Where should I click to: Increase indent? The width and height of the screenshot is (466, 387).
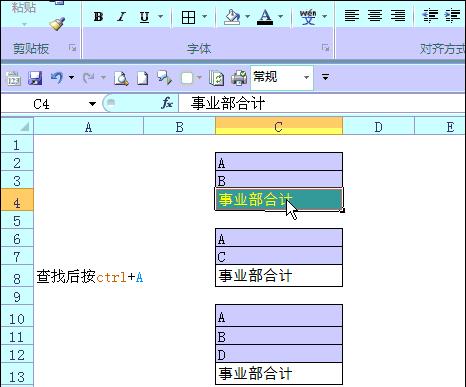[x=452, y=16]
